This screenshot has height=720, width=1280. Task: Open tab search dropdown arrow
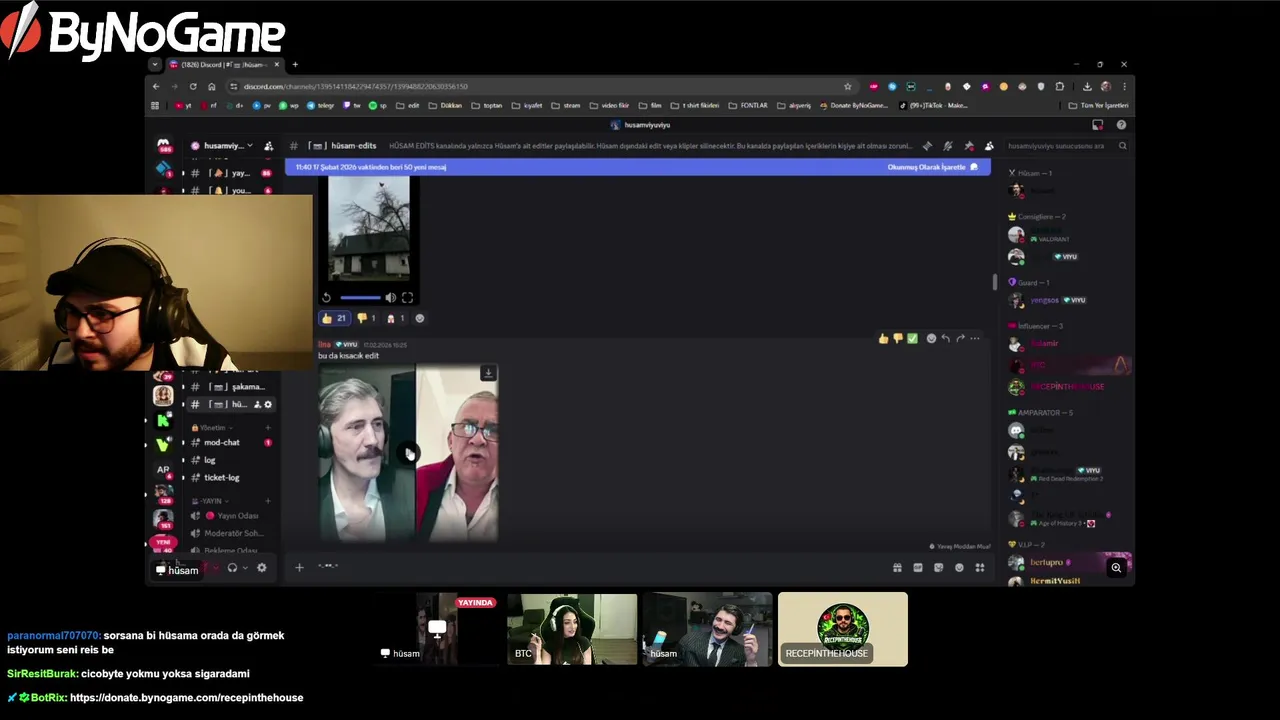pos(154,65)
